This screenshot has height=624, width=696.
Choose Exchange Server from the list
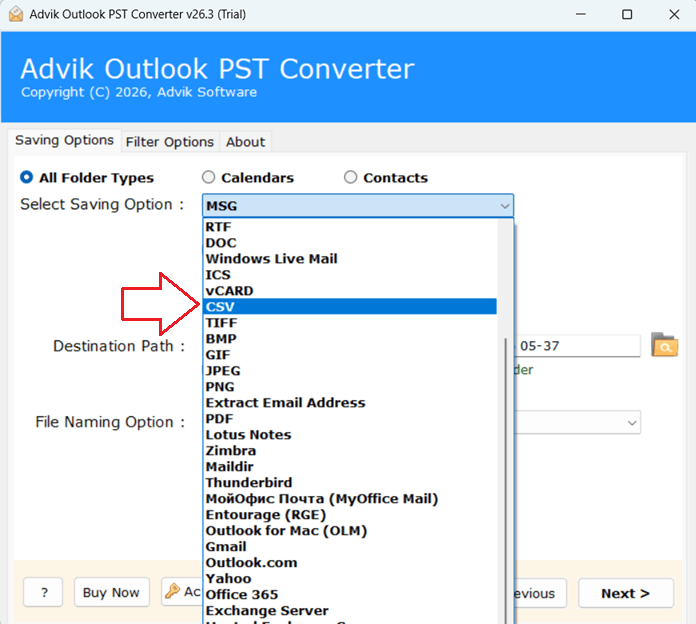350,610
